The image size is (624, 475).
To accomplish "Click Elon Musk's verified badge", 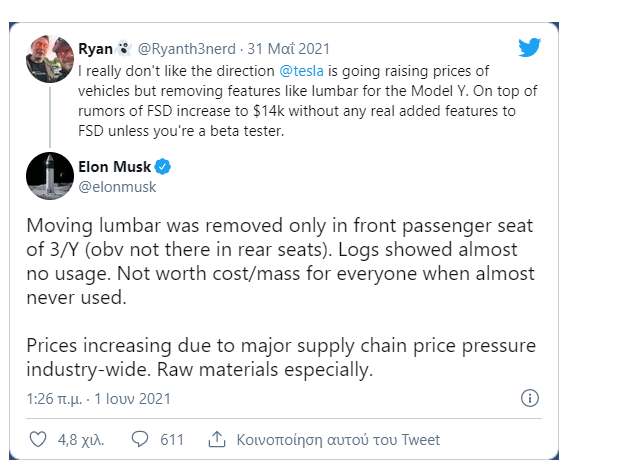I will [162, 166].
